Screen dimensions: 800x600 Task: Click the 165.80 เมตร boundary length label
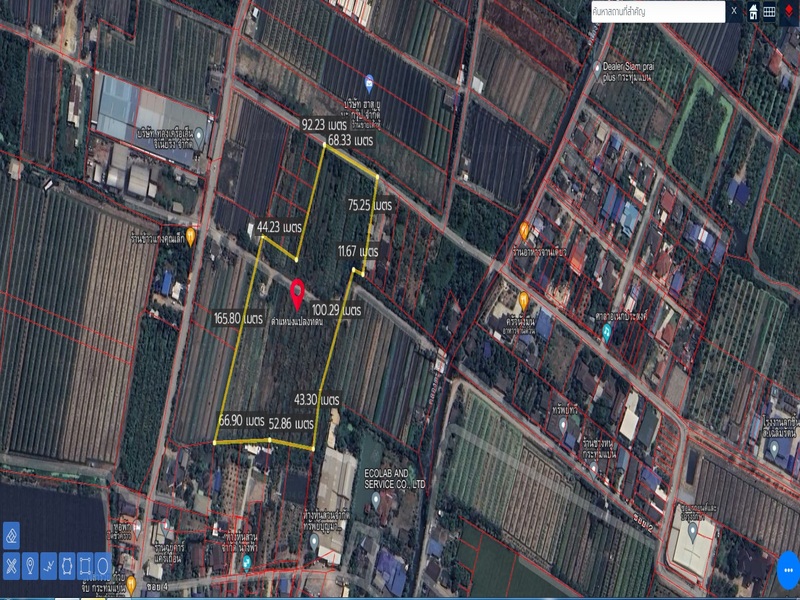click(238, 319)
